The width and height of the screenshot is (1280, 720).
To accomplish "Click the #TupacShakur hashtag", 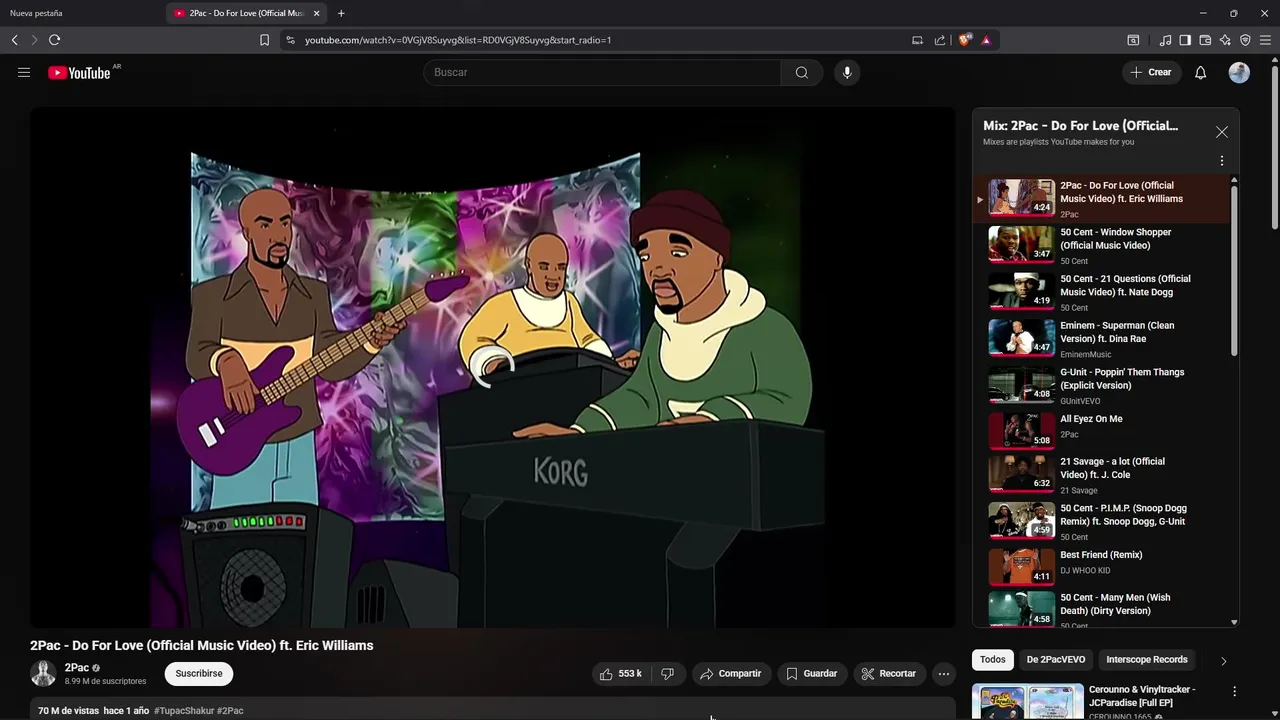I will pos(183,711).
